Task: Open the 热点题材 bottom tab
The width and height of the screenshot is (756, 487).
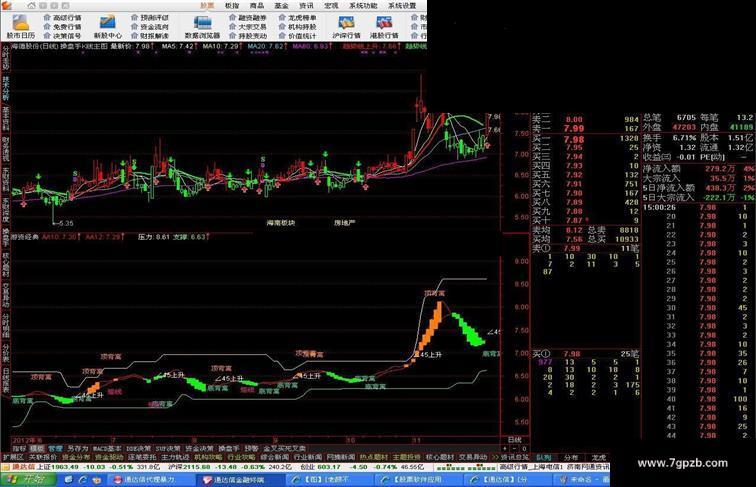Action: click(373, 457)
